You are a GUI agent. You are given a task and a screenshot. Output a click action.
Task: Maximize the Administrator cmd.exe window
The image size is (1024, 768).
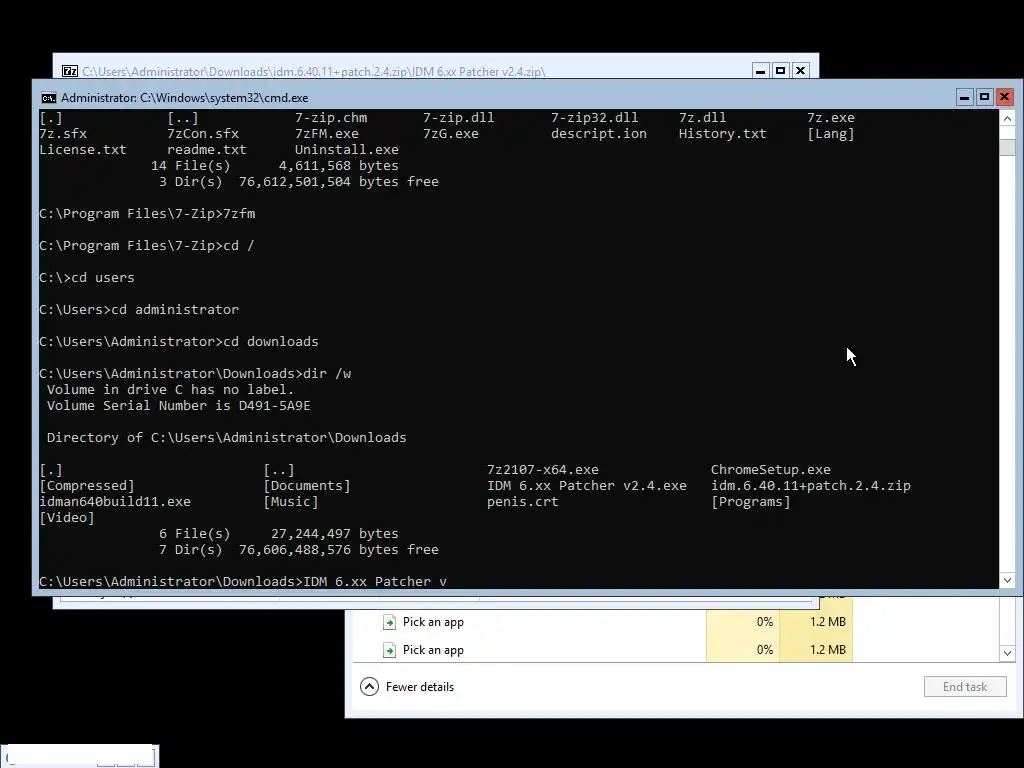point(984,97)
